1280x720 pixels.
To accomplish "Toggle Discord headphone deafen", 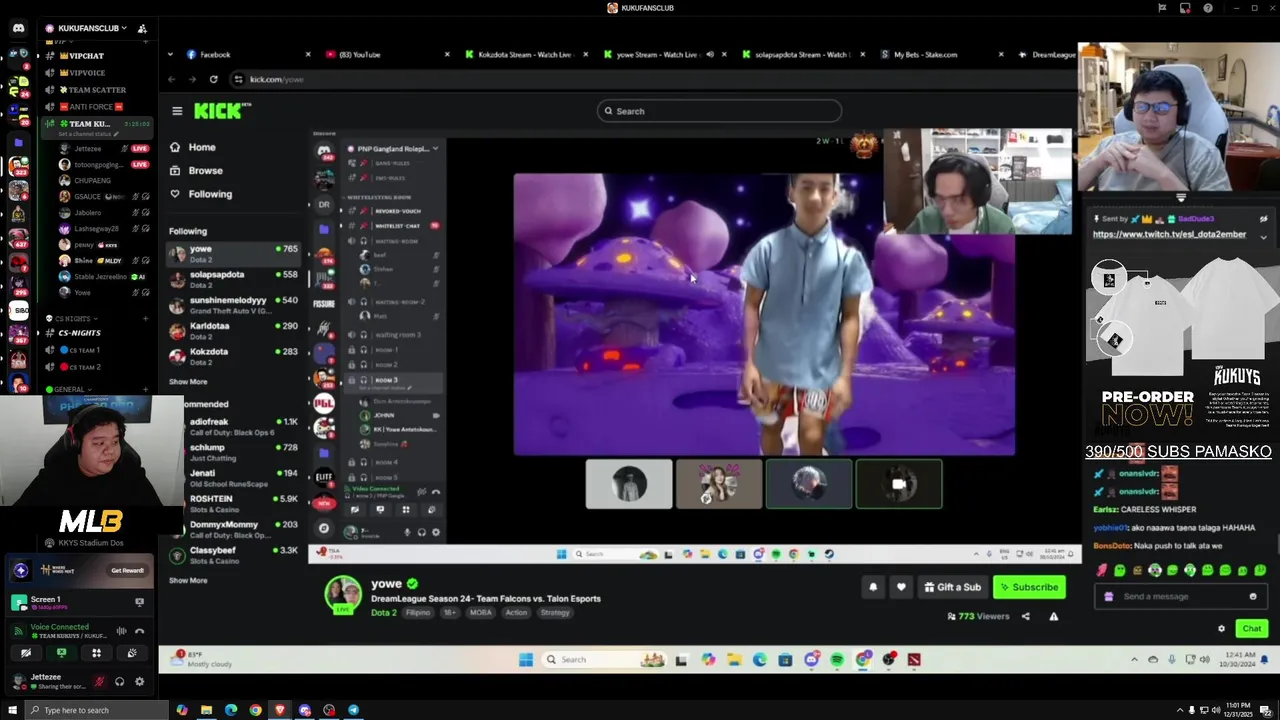I will click(x=119, y=682).
